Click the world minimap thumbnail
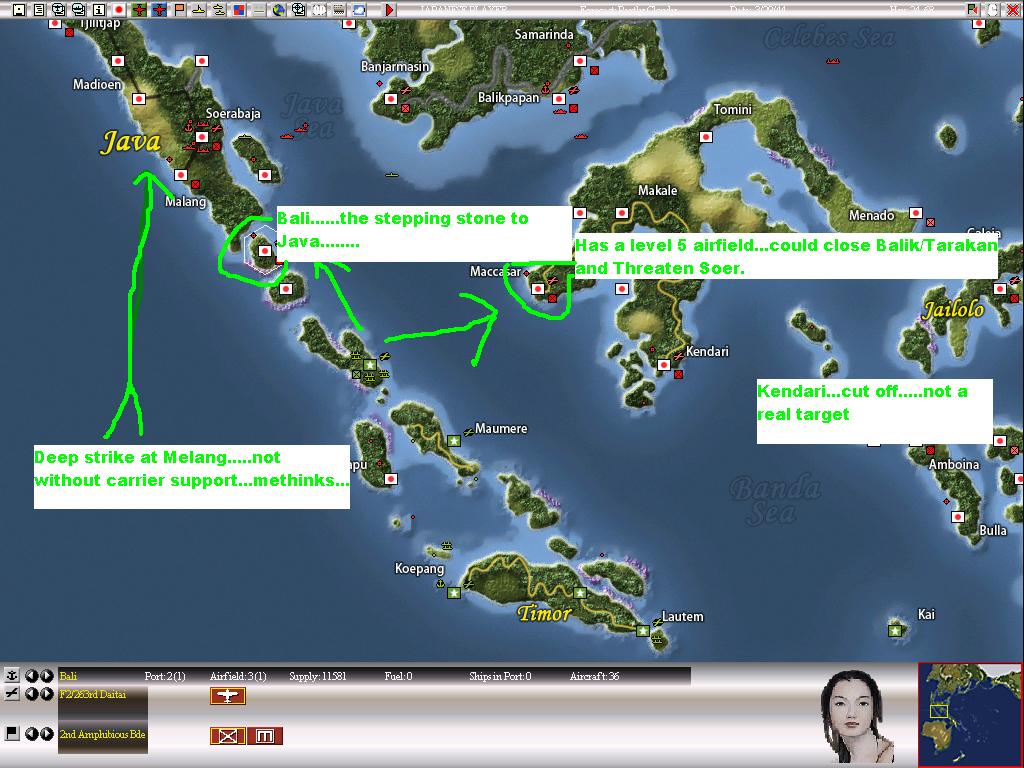This screenshot has width=1024, height=768. pyautogui.click(x=970, y=714)
